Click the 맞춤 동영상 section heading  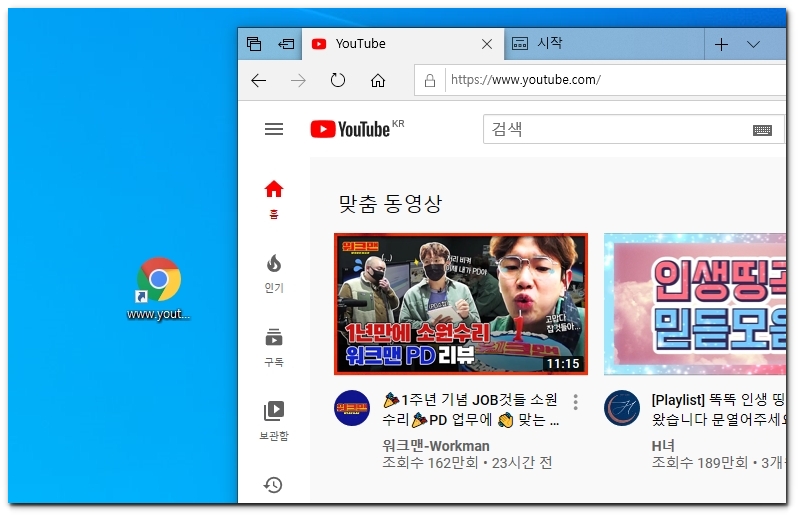click(390, 204)
